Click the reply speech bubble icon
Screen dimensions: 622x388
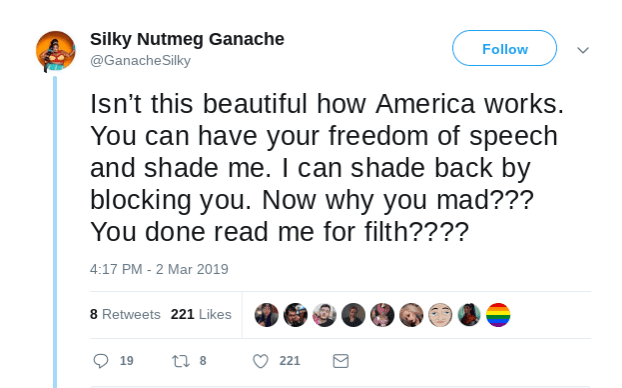pos(101,361)
